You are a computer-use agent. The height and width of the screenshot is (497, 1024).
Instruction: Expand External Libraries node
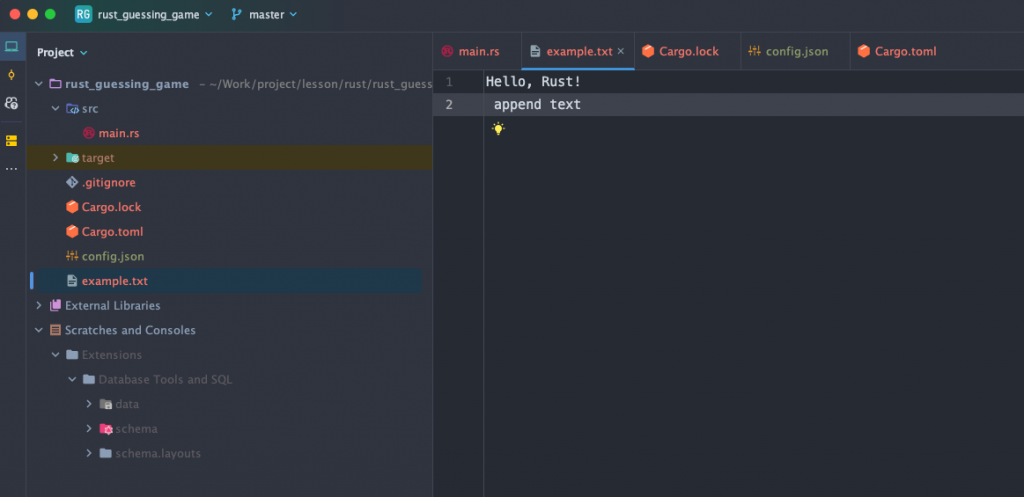pos(39,306)
